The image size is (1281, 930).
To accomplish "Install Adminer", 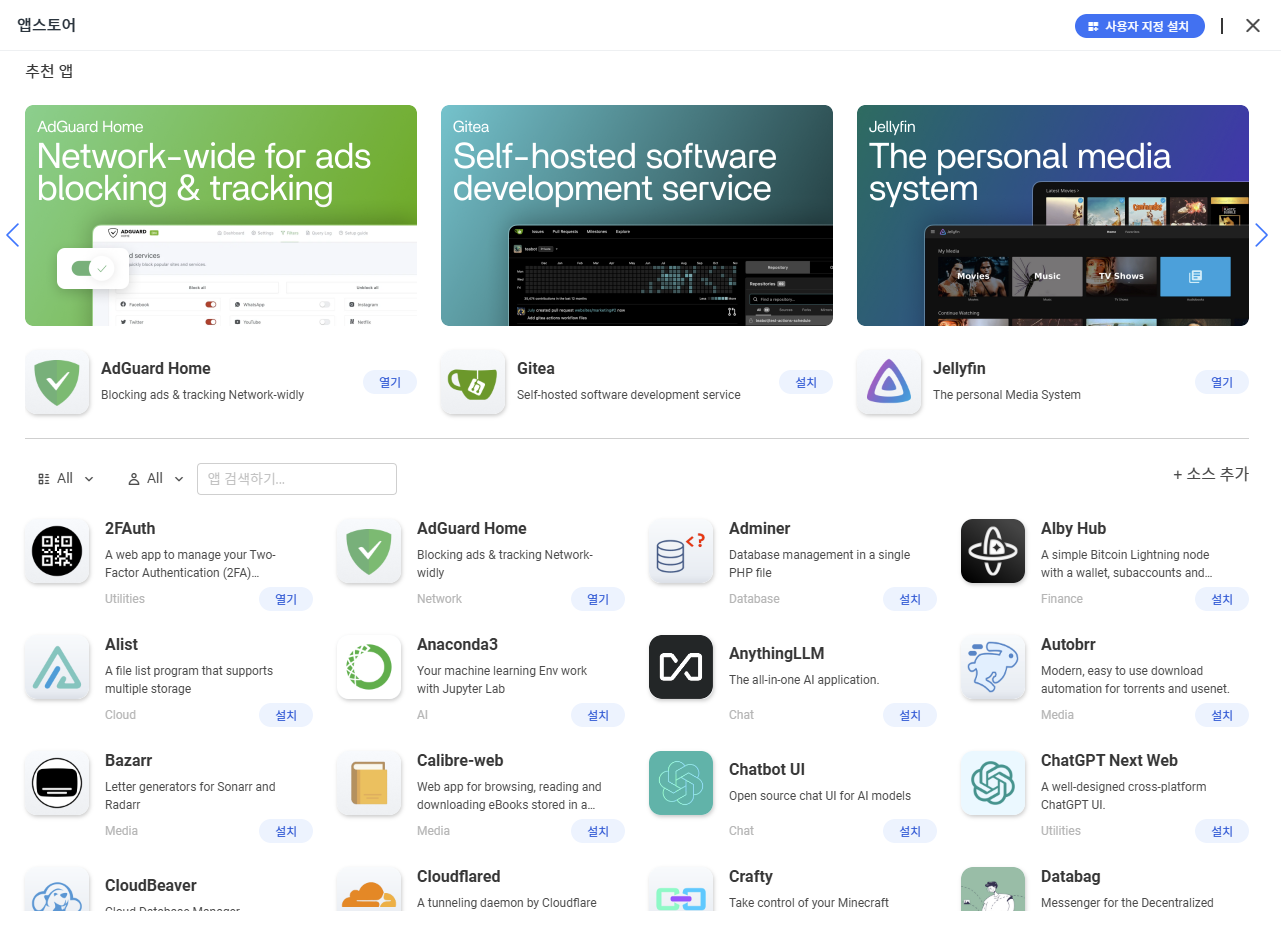I will click(x=910, y=599).
